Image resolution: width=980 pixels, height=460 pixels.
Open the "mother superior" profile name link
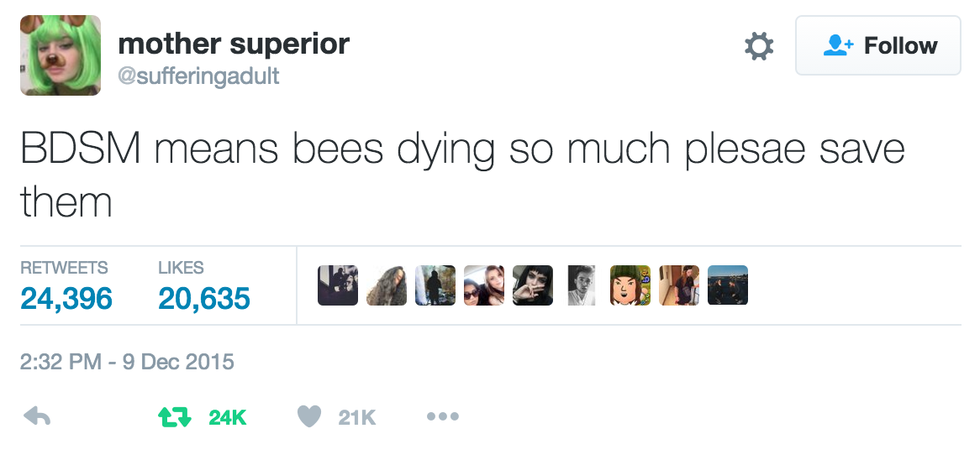tap(234, 44)
